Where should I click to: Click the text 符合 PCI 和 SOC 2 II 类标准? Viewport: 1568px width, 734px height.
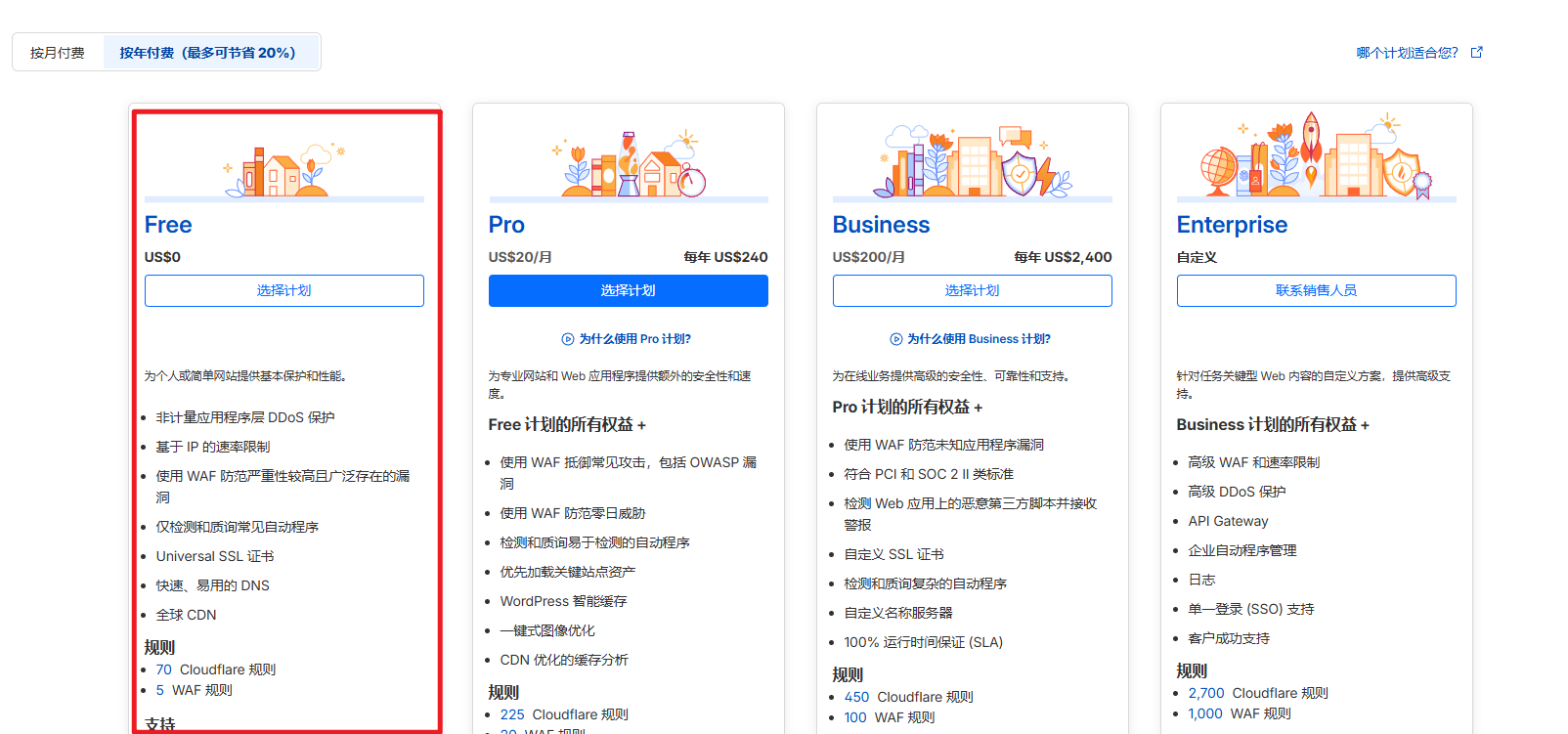pos(930,474)
